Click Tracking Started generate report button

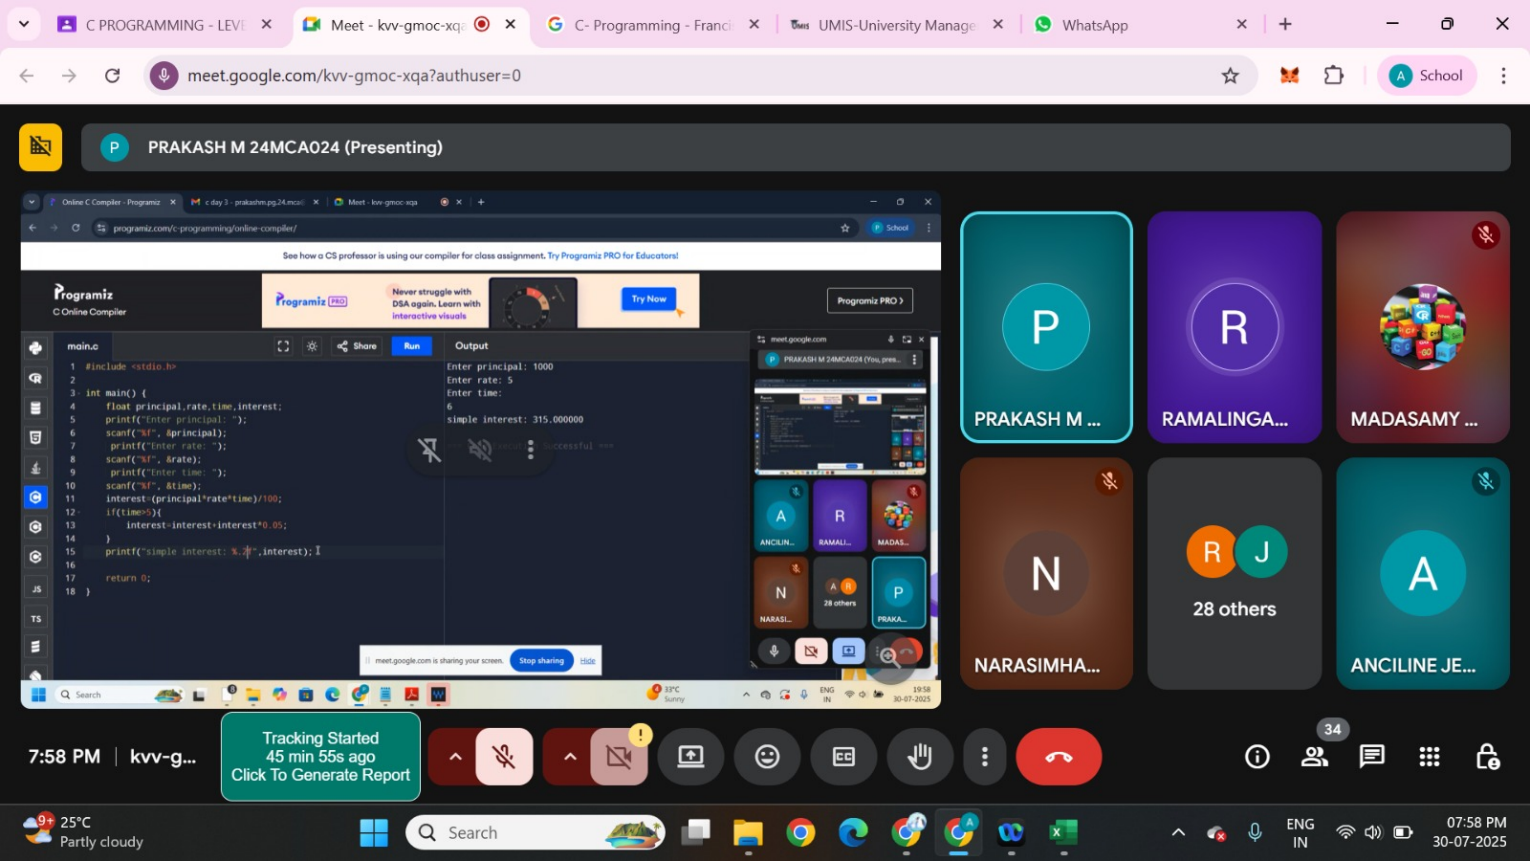pyautogui.click(x=320, y=757)
